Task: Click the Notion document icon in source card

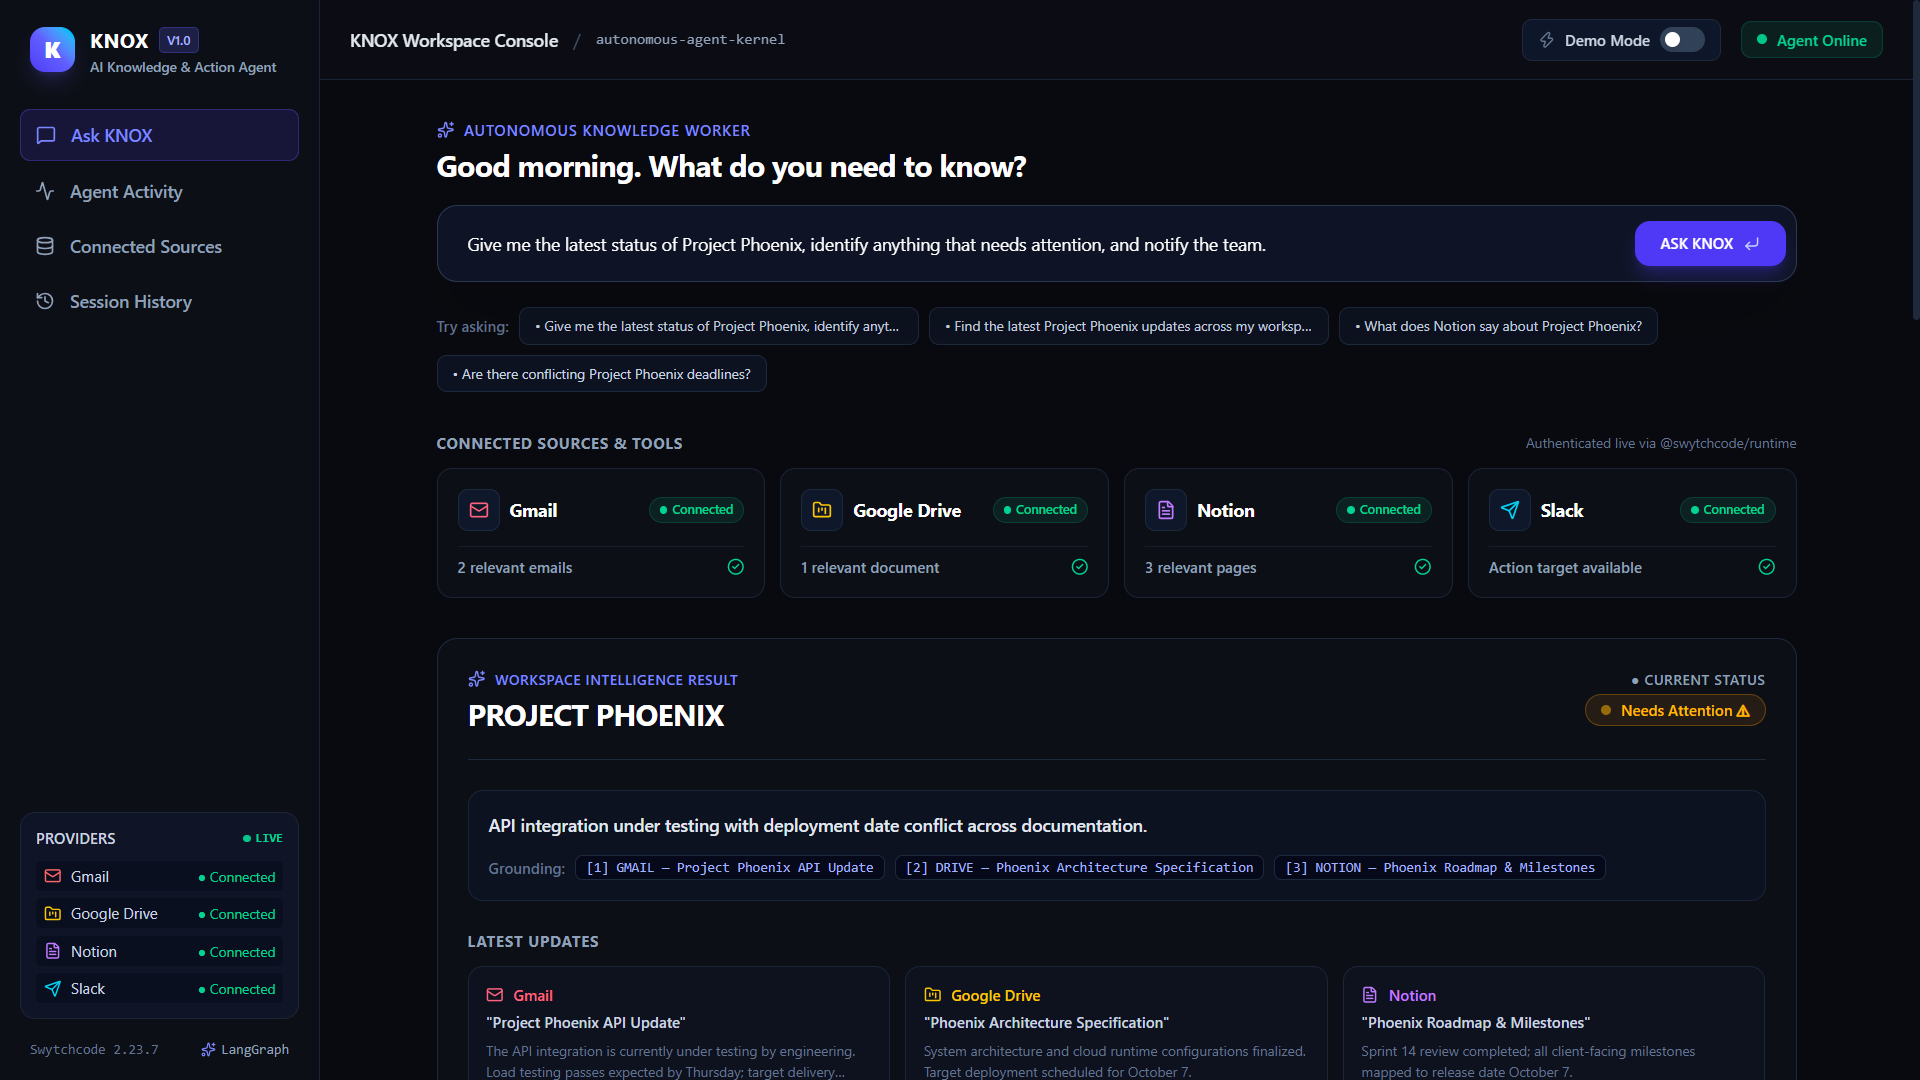Action: tap(1166, 510)
